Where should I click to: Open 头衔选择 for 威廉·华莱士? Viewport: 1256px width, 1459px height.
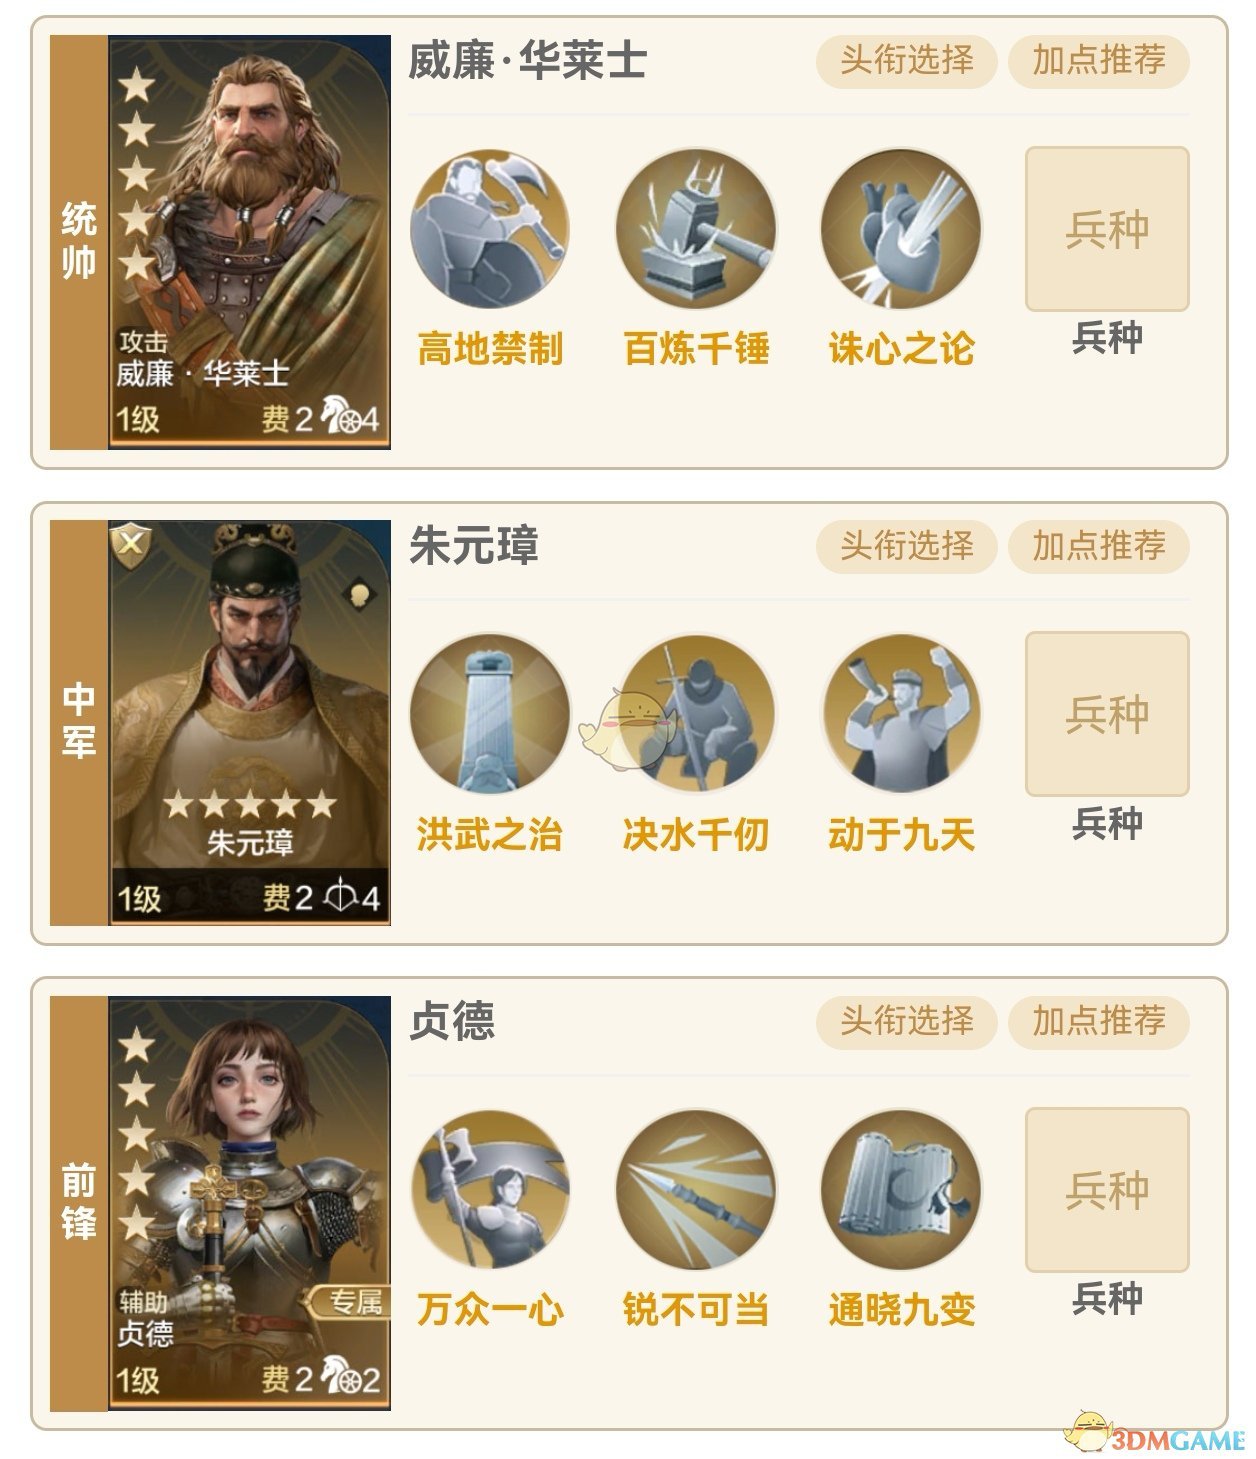(x=906, y=61)
